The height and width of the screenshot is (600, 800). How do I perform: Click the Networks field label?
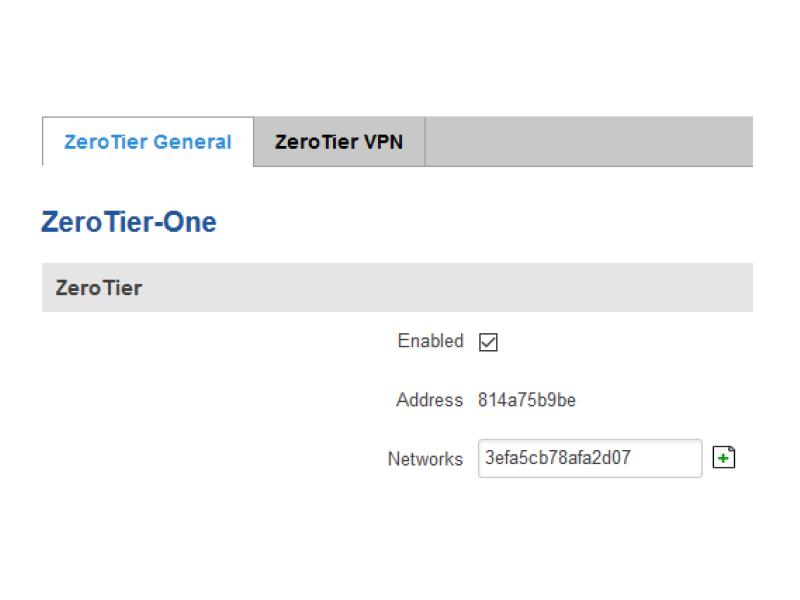(x=426, y=459)
